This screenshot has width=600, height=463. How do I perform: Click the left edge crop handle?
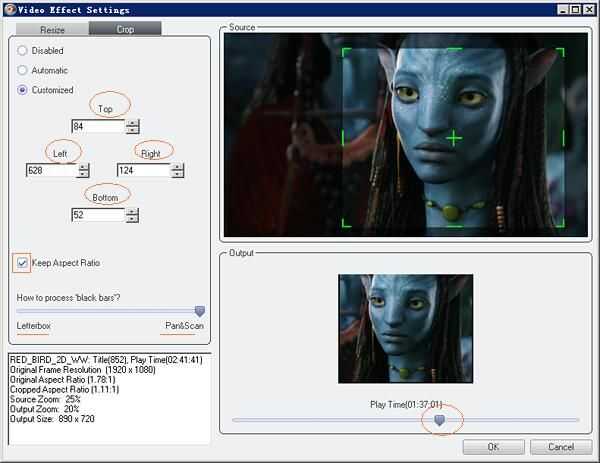click(x=342, y=138)
